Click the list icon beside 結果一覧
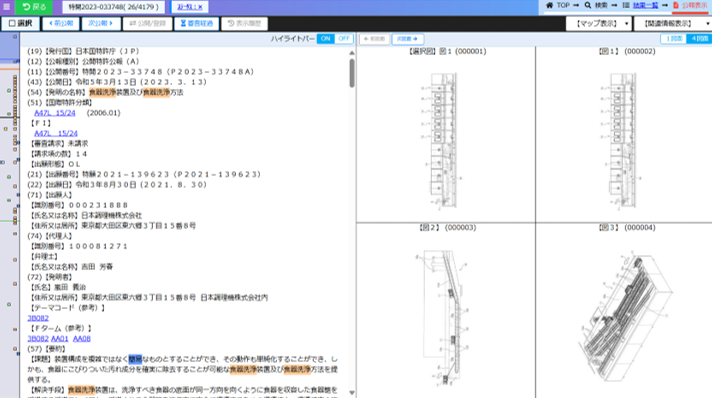Image resolution: width=712 pixels, height=398 pixels. click(x=626, y=5)
